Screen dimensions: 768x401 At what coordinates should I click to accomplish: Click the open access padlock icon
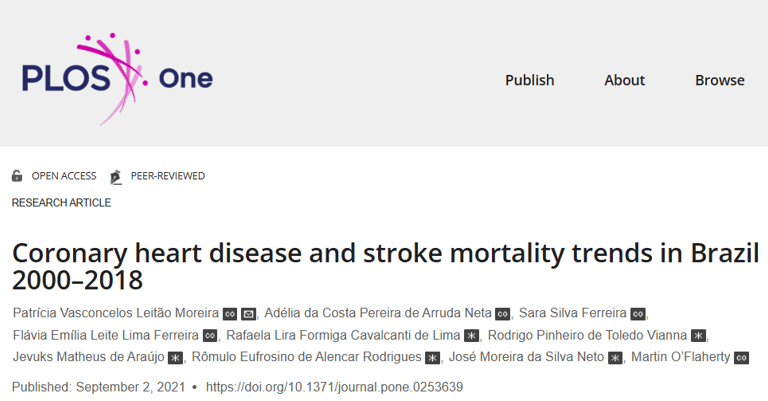17,176
